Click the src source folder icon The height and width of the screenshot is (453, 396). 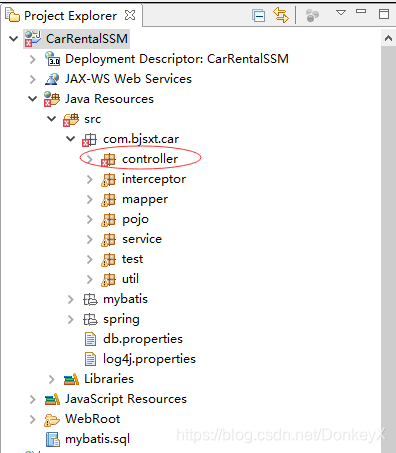(x=71, y=119)
